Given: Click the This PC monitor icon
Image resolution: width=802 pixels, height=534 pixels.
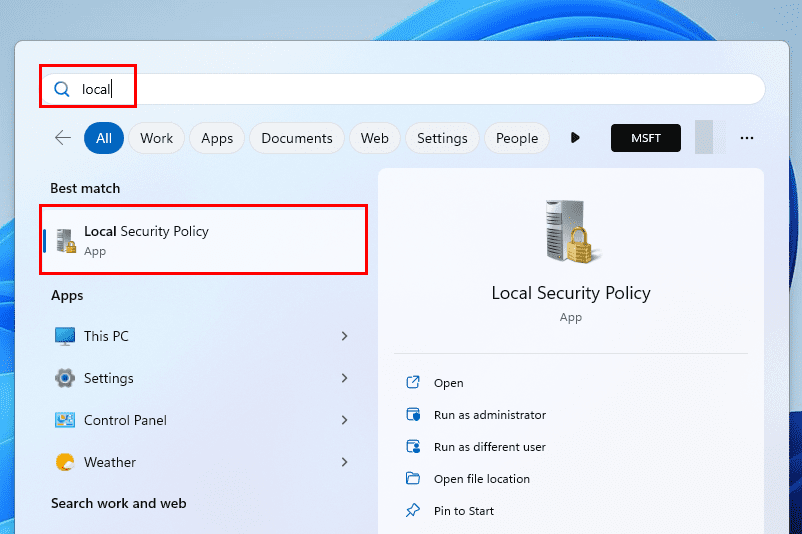Looking at the screenshot, I should click(x=65, y=336).
